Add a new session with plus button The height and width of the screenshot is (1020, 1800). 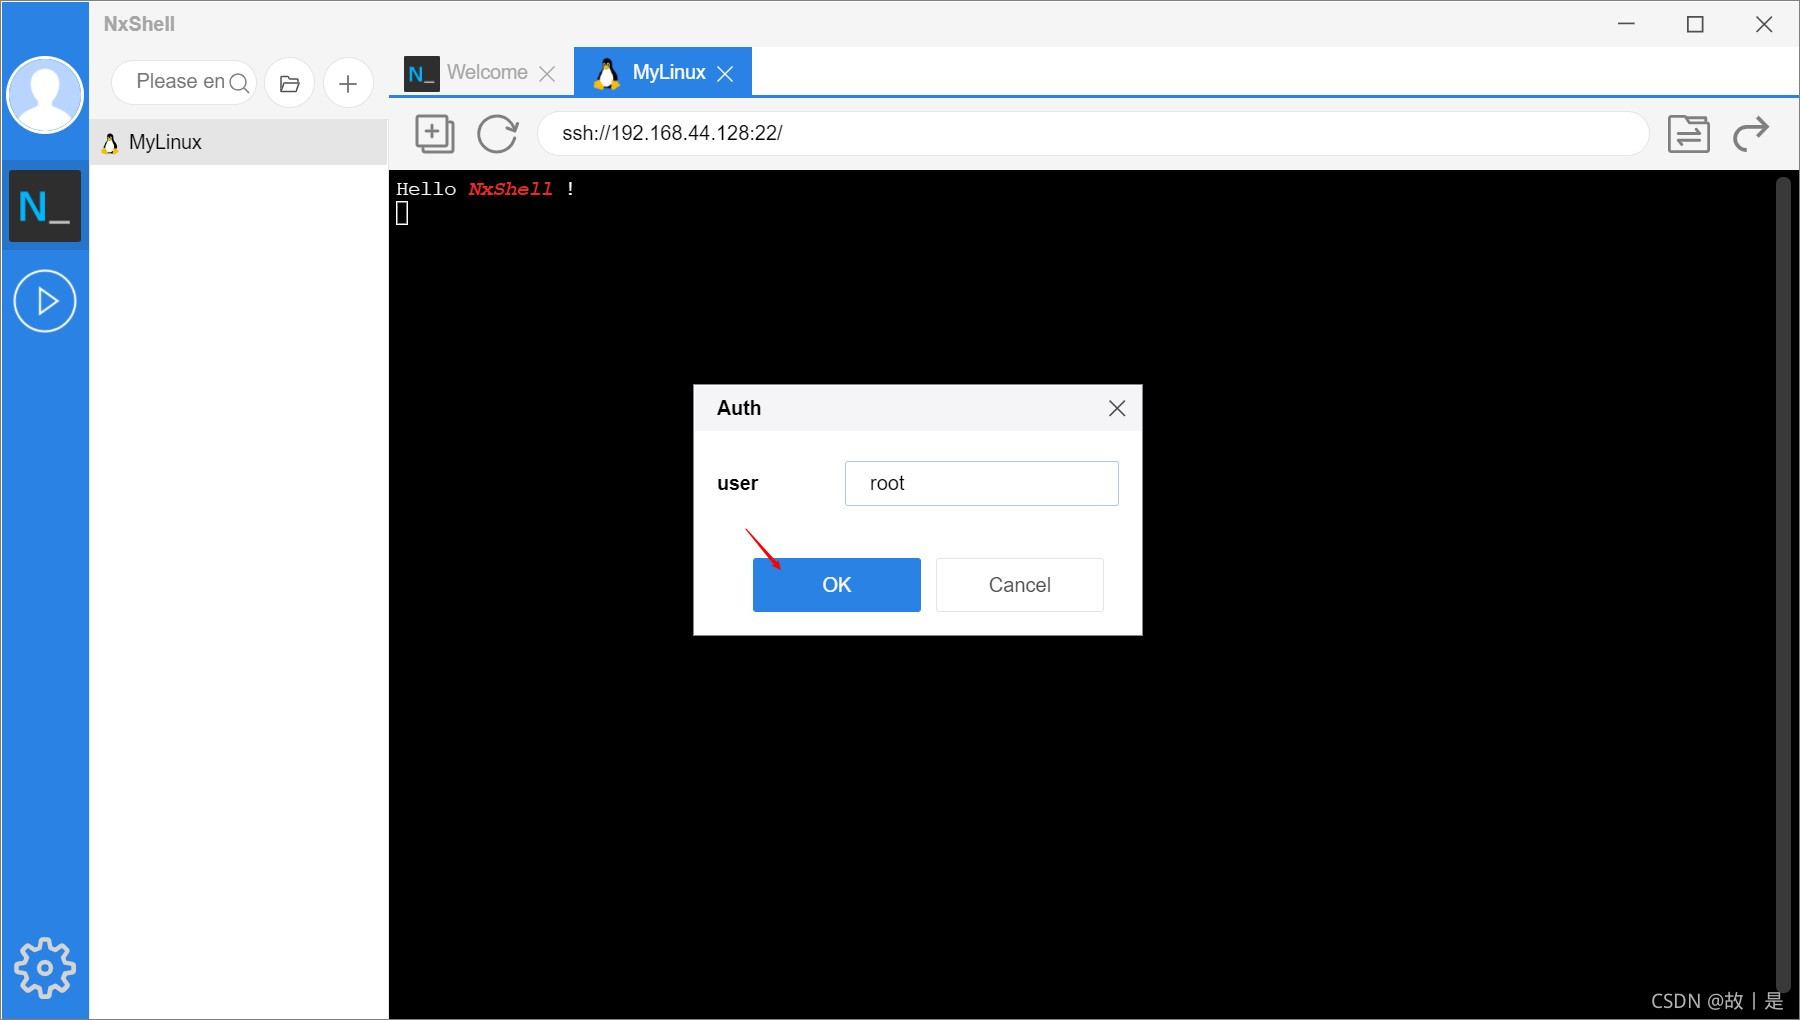coord(348,83)
